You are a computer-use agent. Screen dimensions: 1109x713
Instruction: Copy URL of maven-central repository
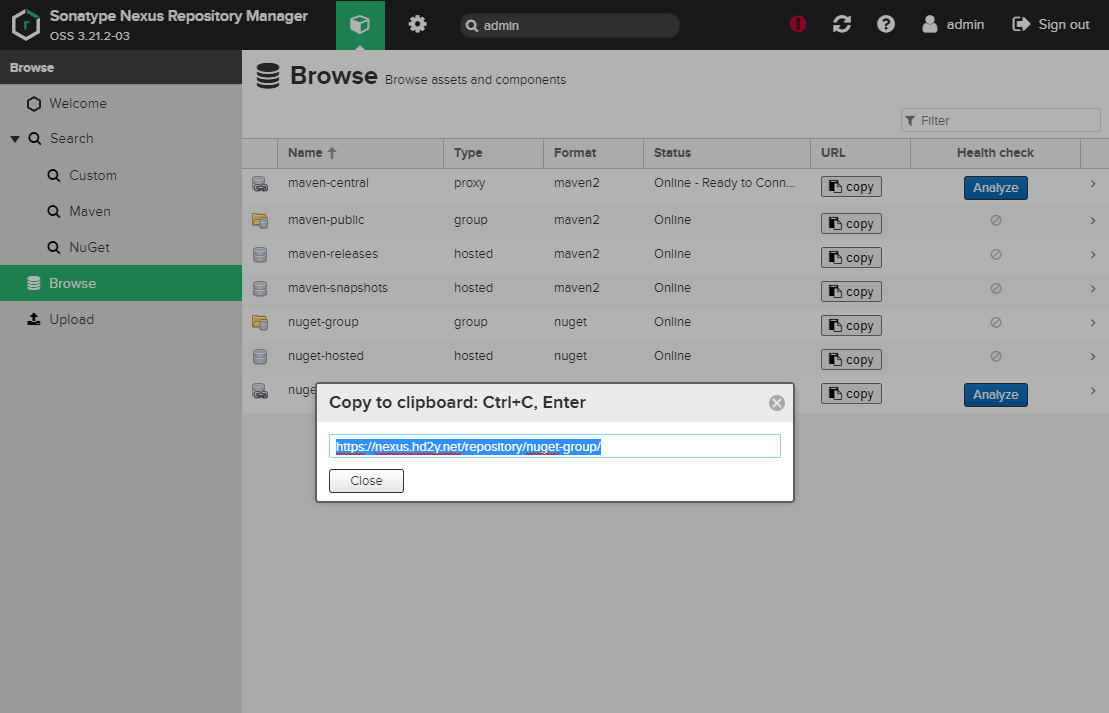tap(852, 187)
